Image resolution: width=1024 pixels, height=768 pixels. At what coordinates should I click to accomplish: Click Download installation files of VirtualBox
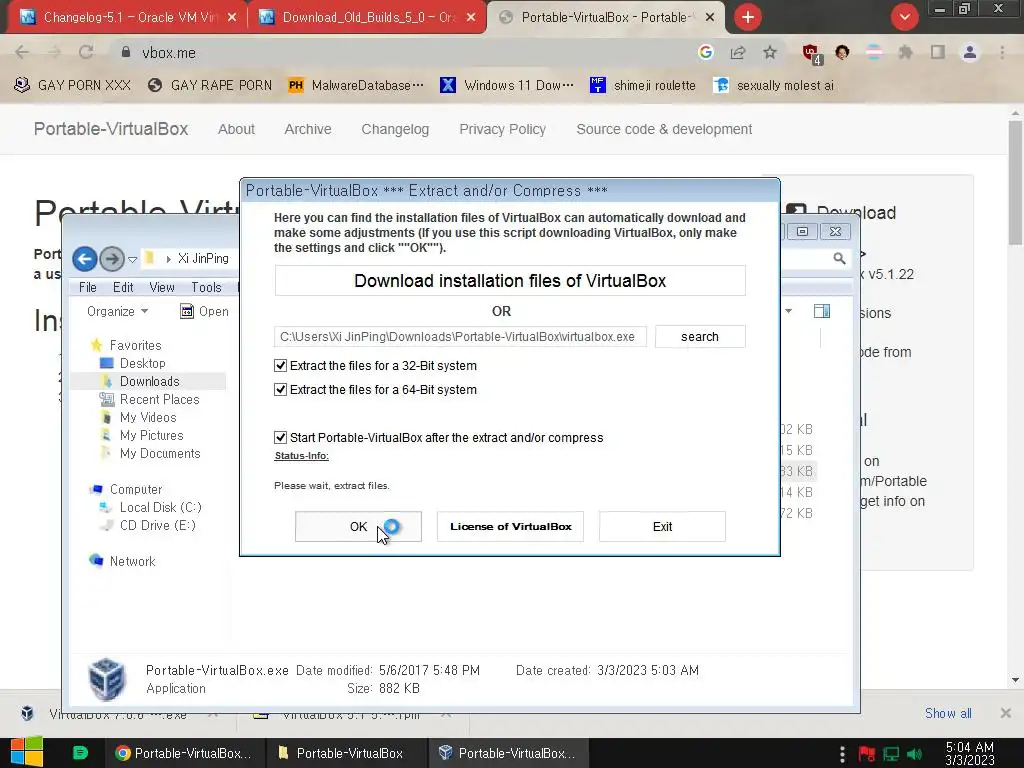[x=510, y=281]
